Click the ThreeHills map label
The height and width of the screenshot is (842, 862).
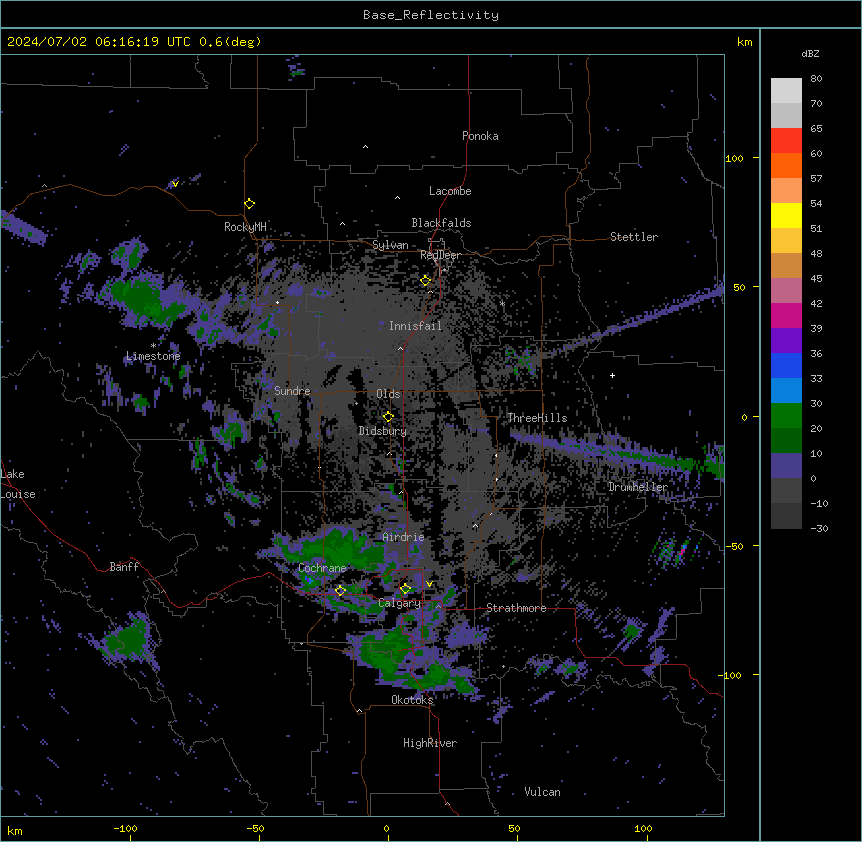537,418
